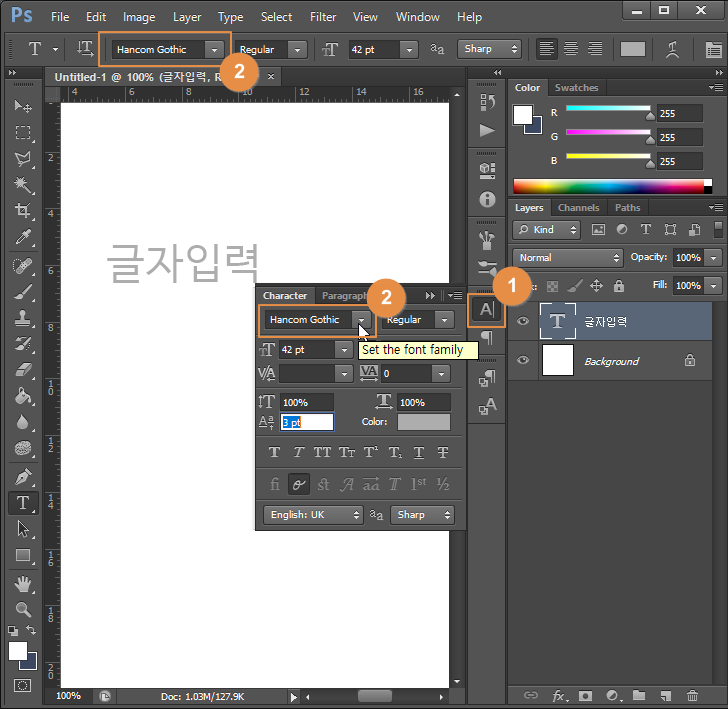Toggle Underline in Character panel
728x709 pixels.
pos(419,452)
